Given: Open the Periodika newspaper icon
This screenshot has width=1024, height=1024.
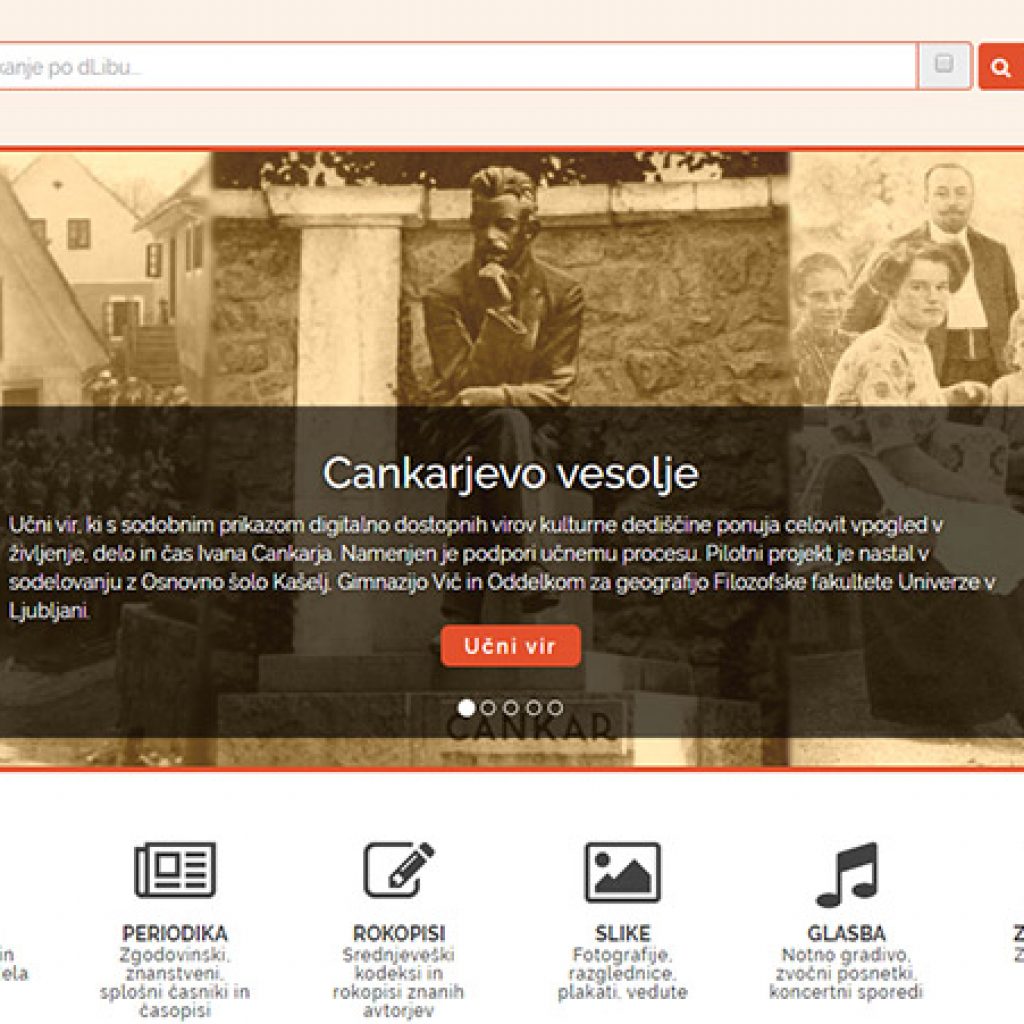Looking at the screenshot, I should pyautogui.click(x=175, y=870).
